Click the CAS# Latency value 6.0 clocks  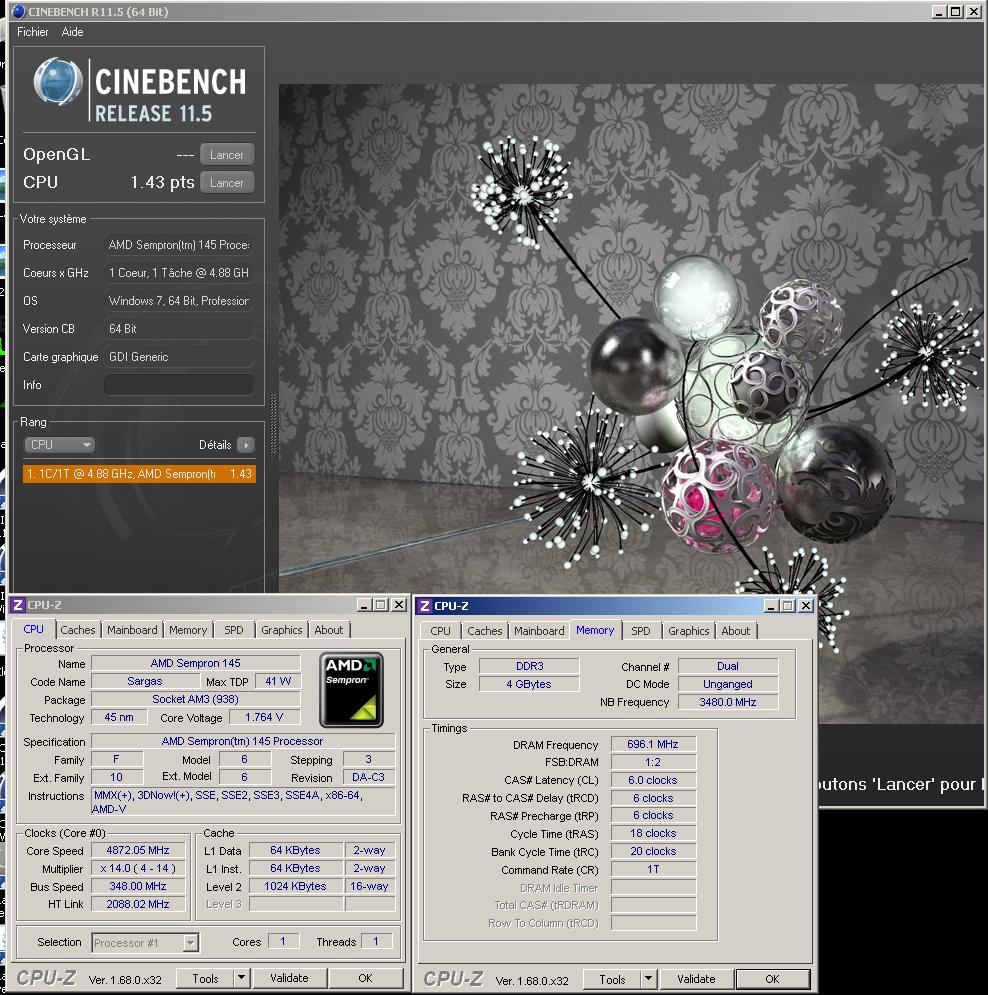point(653,780)
